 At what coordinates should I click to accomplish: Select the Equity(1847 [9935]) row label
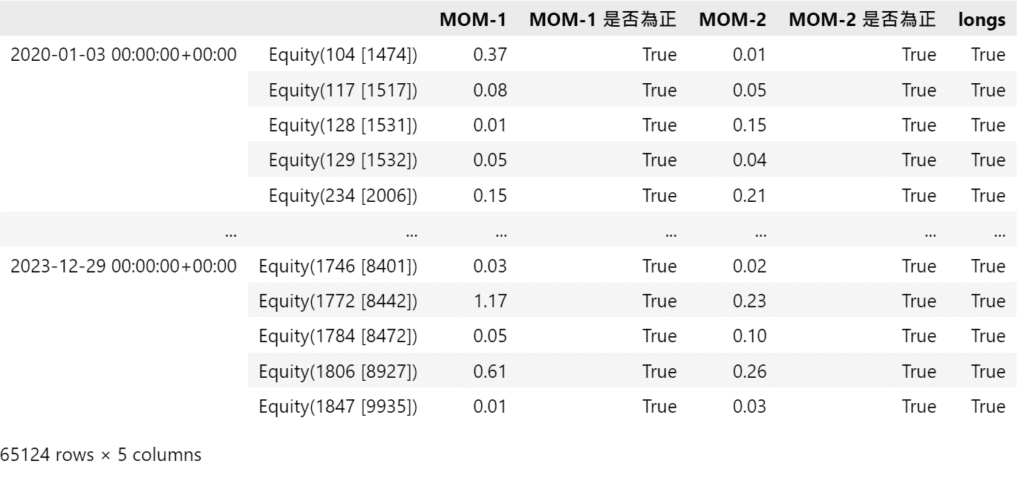pyautogui.click(x=338, y=407)
